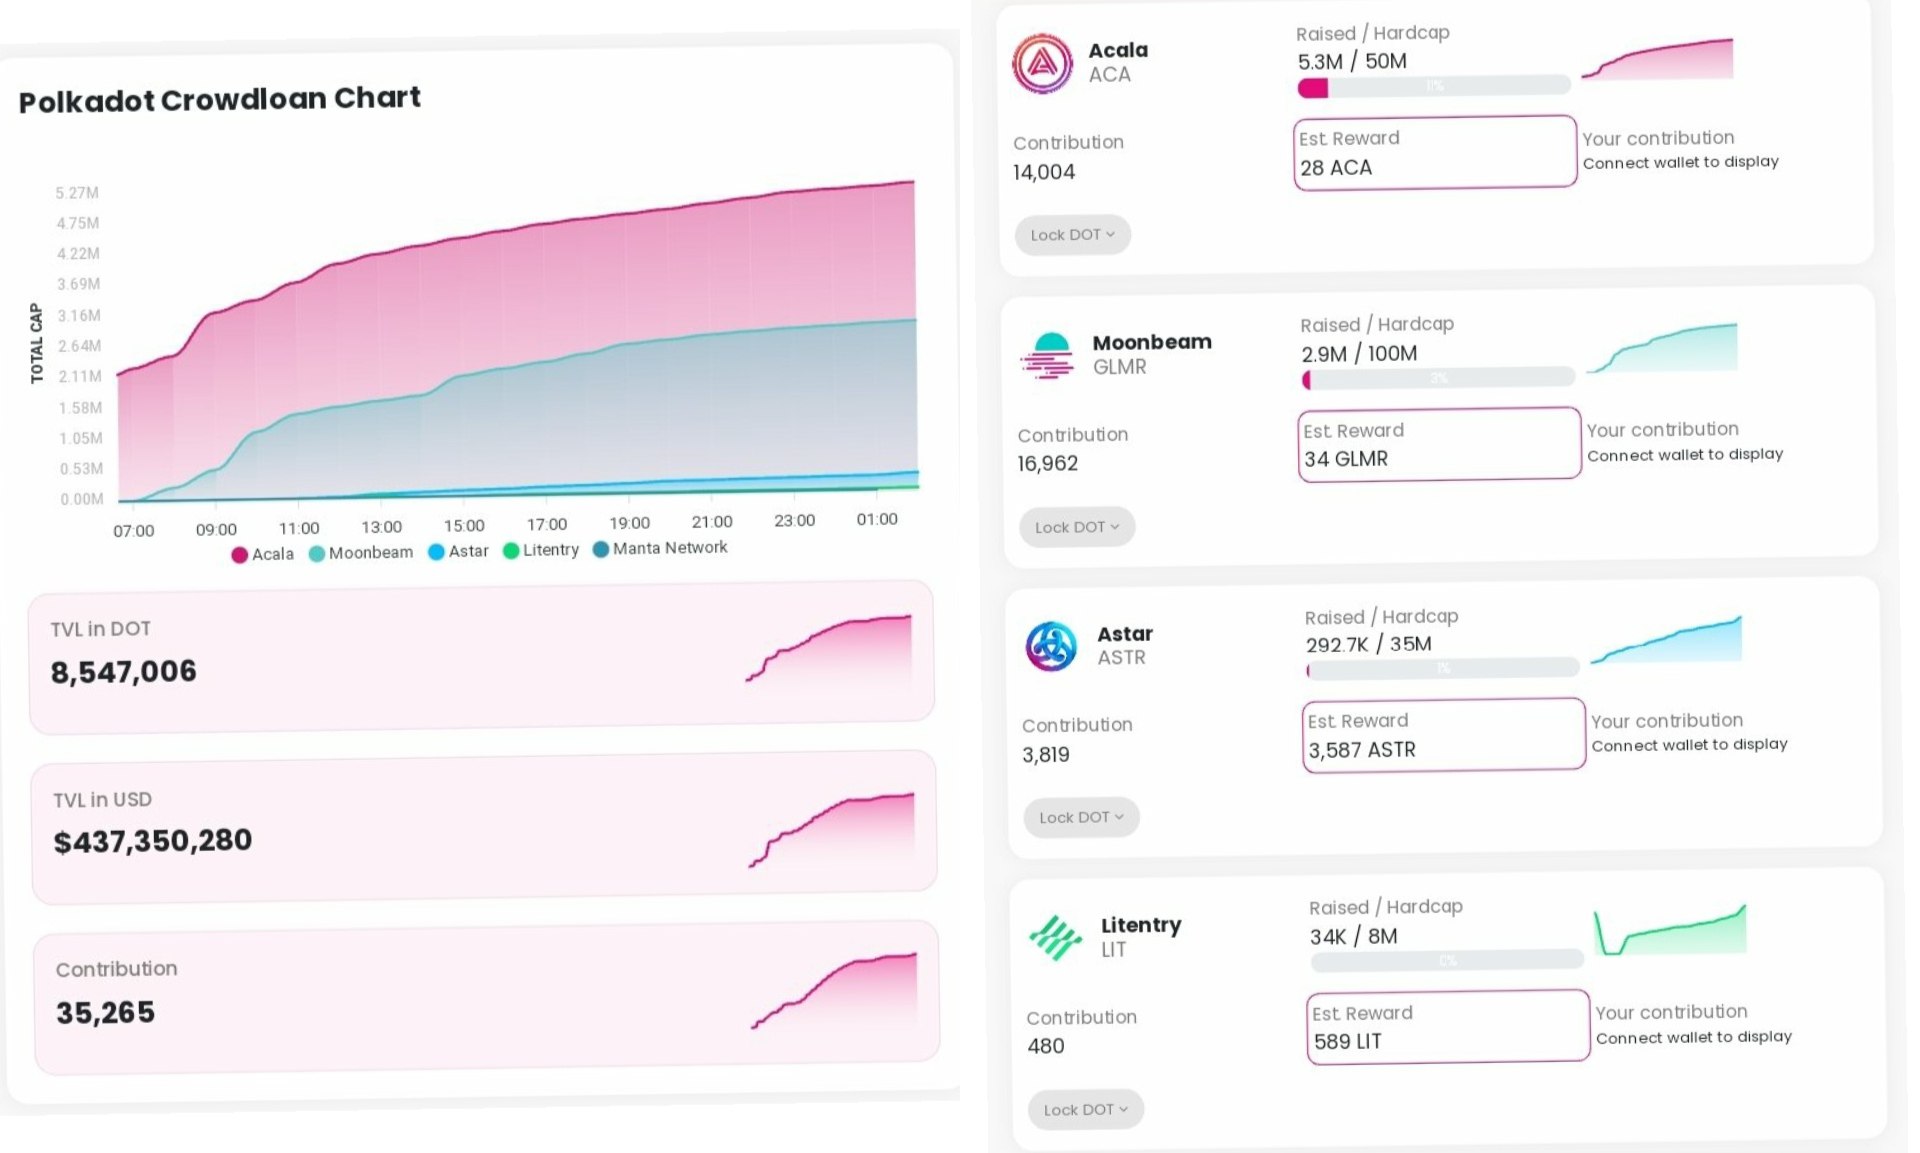This screenshot has height=1153, width=1920.
Task: Open Lock DOT dropdown in Moonbeam card
Action: [x=1077, y=527]
